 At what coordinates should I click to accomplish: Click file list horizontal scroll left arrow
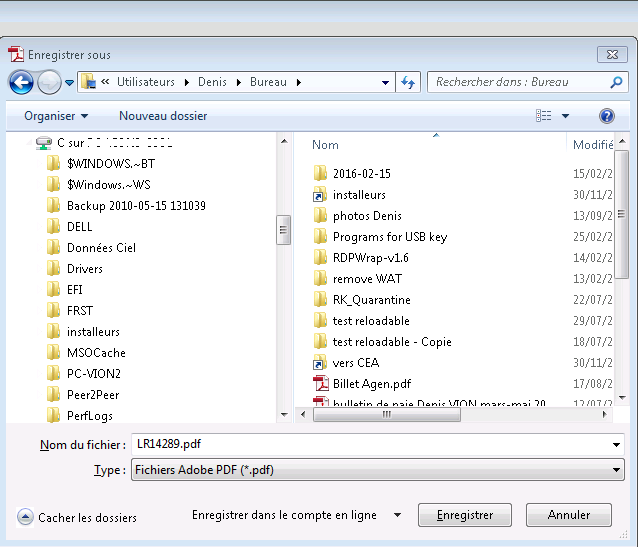[x=303, y=415]
